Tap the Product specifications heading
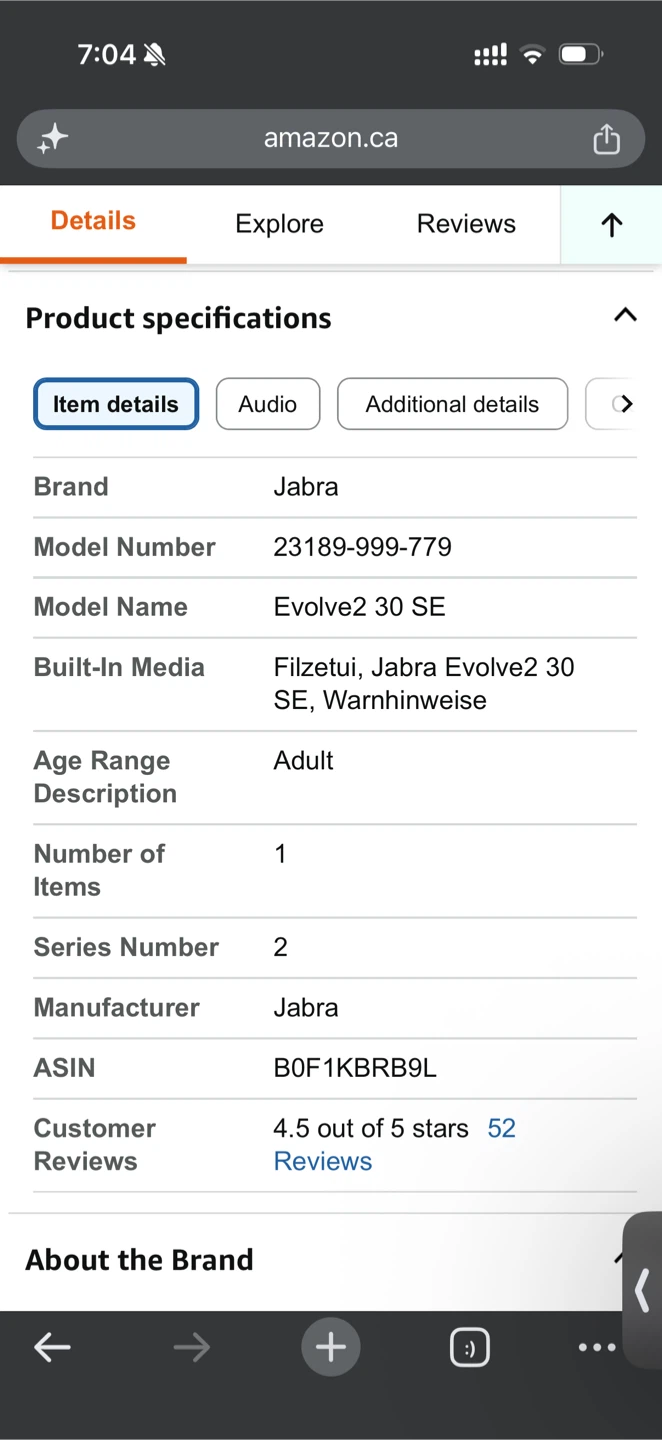 (178, 318)
